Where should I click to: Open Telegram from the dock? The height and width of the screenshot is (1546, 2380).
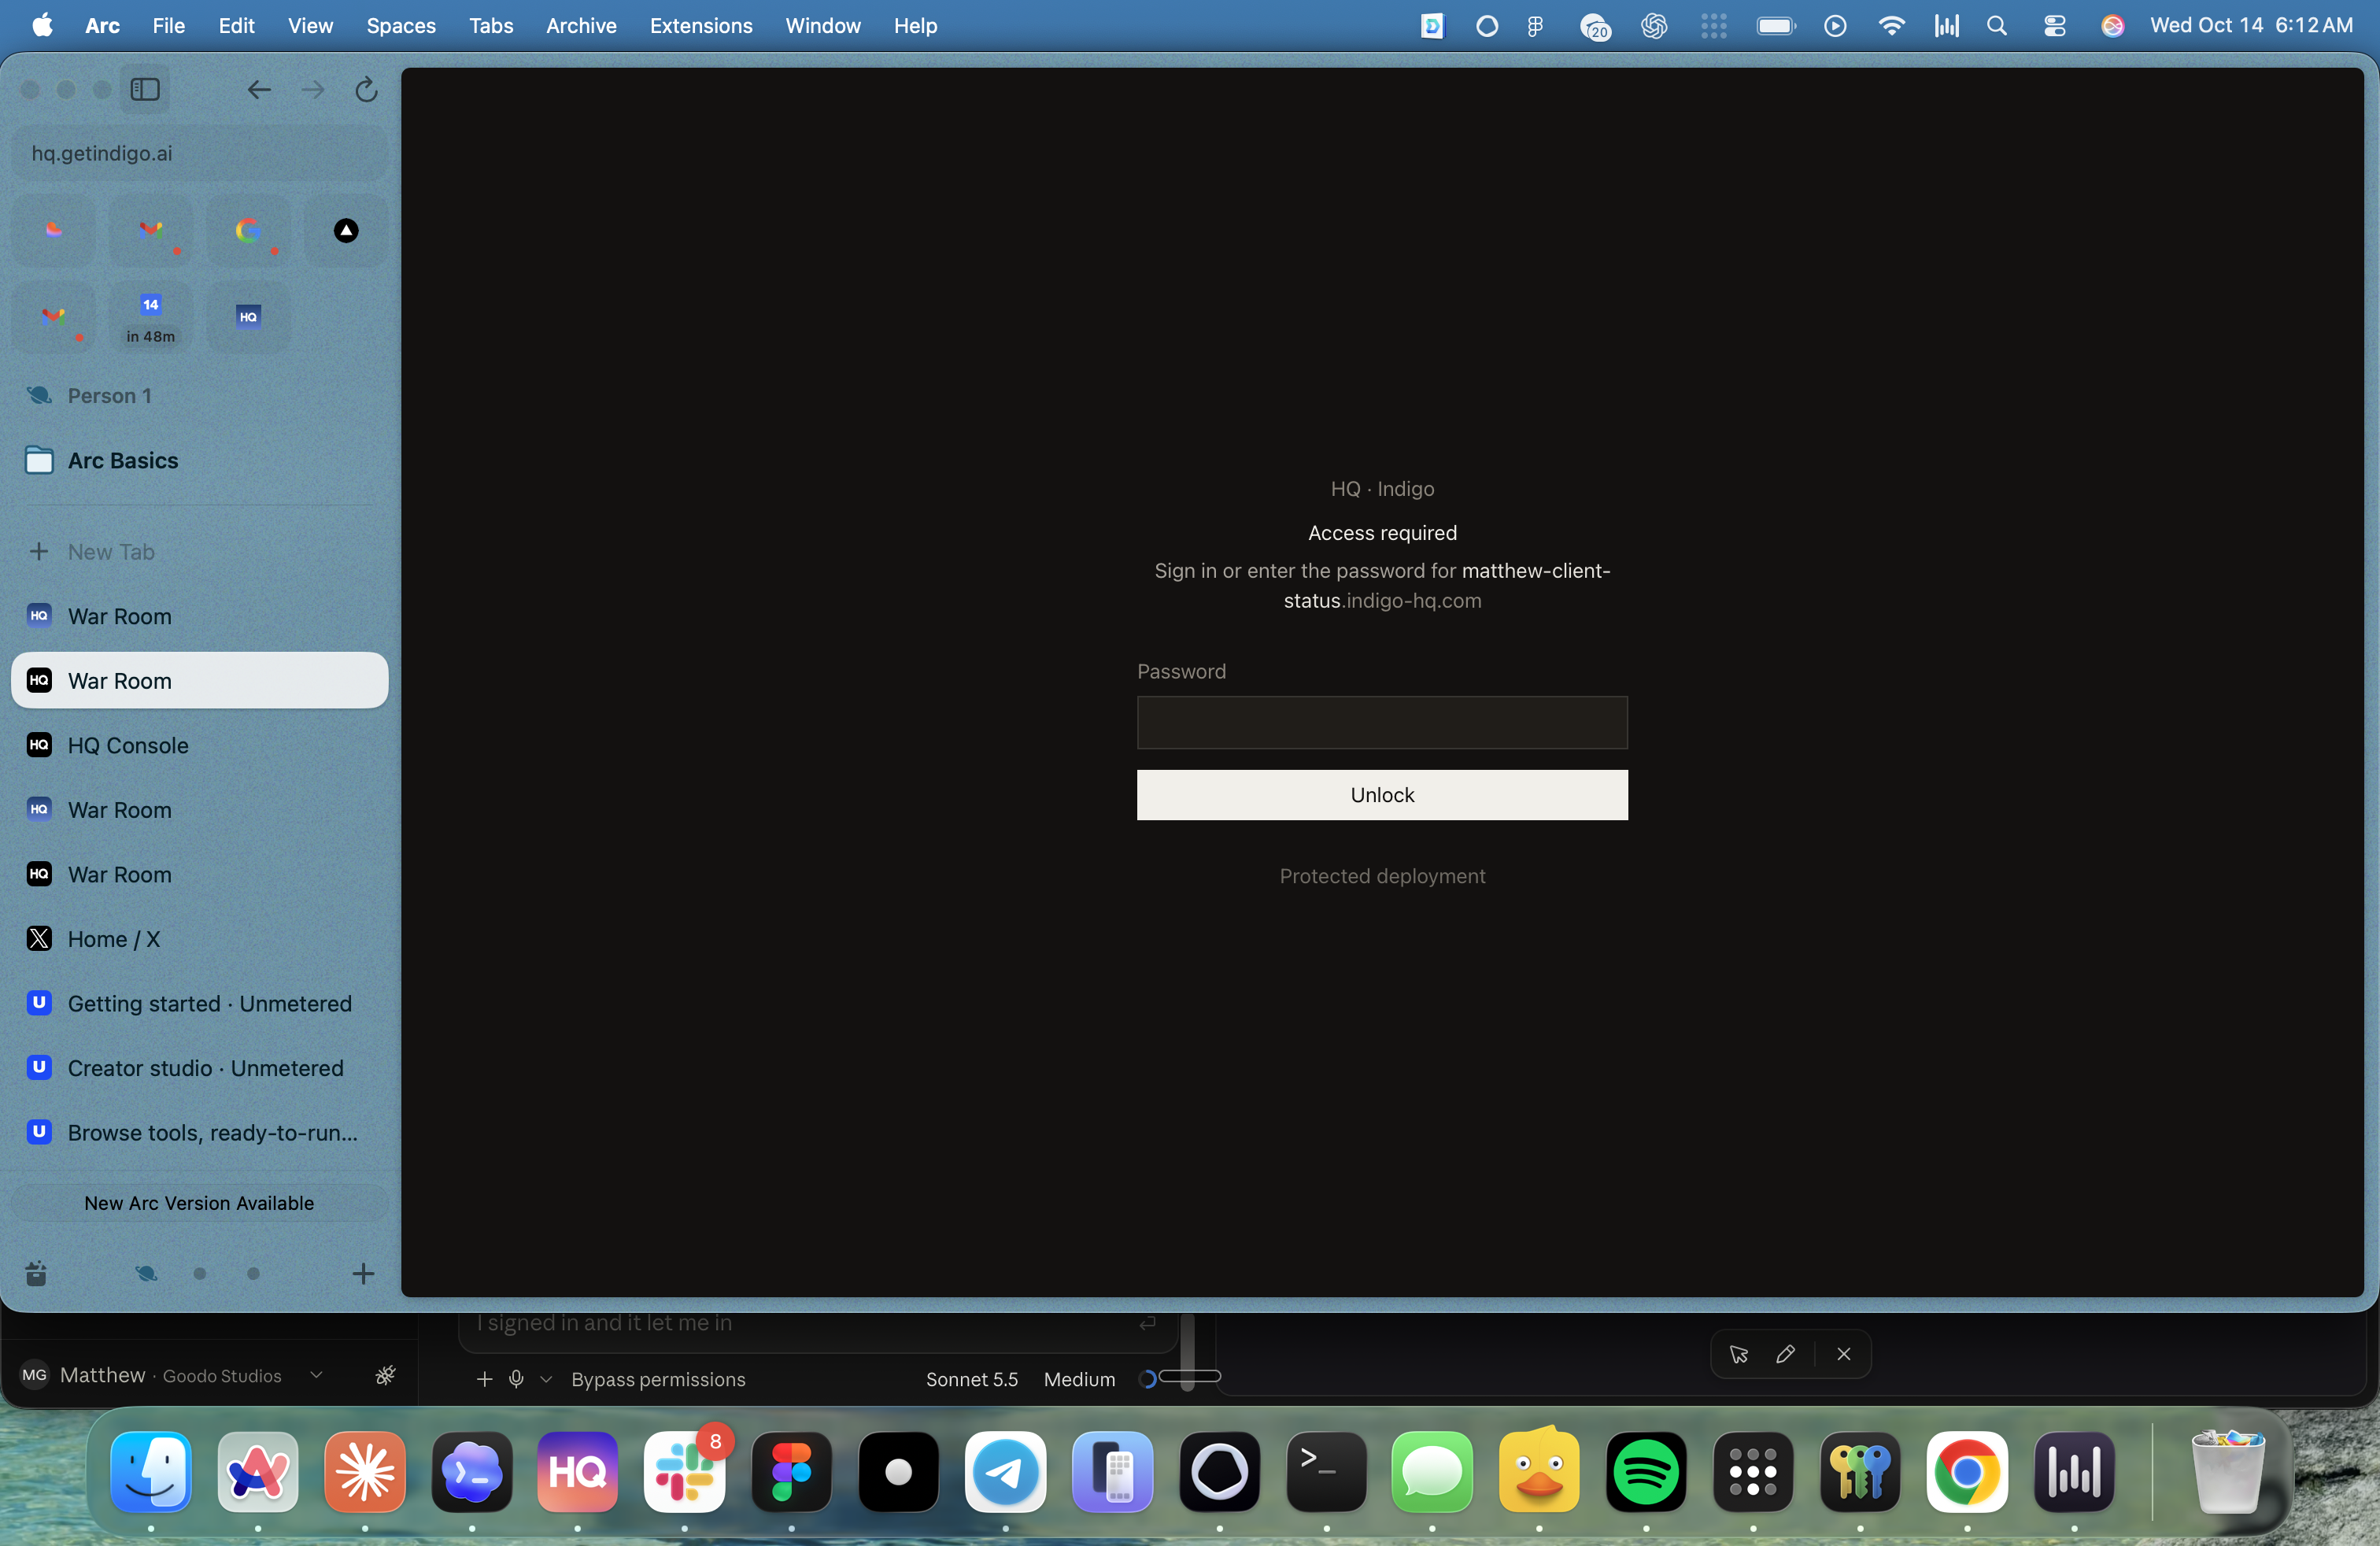1005,1472
